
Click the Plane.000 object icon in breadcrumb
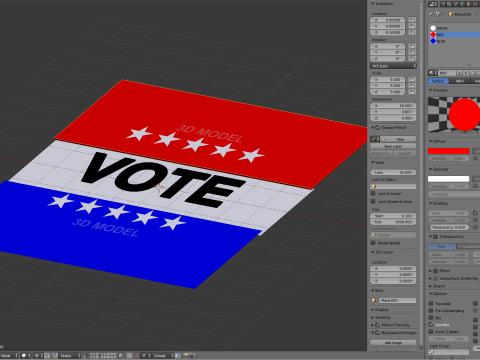tap(451, 14)
